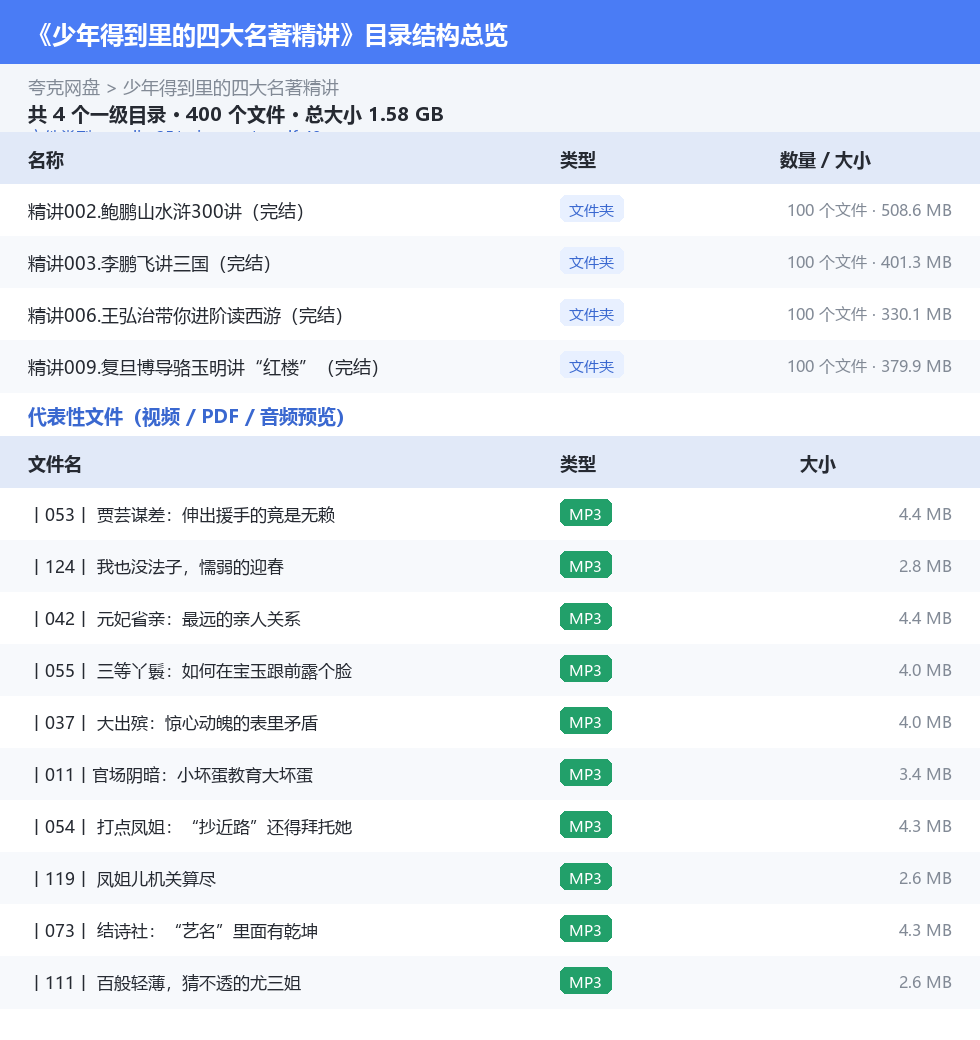This screenshot has width=980, height=1040.
Task: Click MP3 badge for file 119
Action: tap(585, 878)
